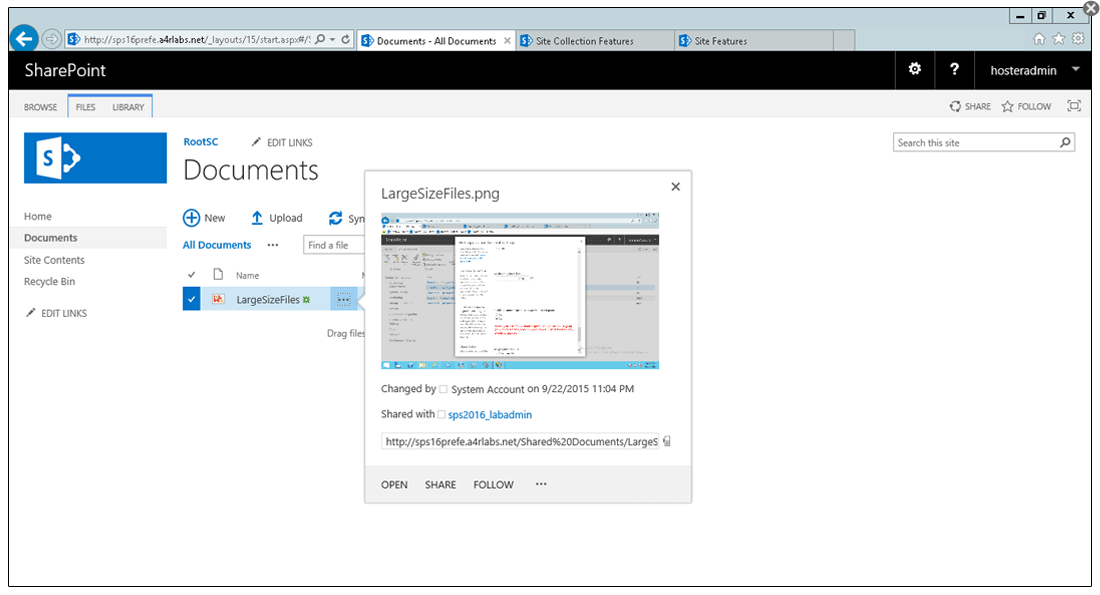Screen dimensions: 1100x595
Task: Uncheck the LargeSizeFiles row checkbox
Action: pyautogui.click(x=192, y=299)
